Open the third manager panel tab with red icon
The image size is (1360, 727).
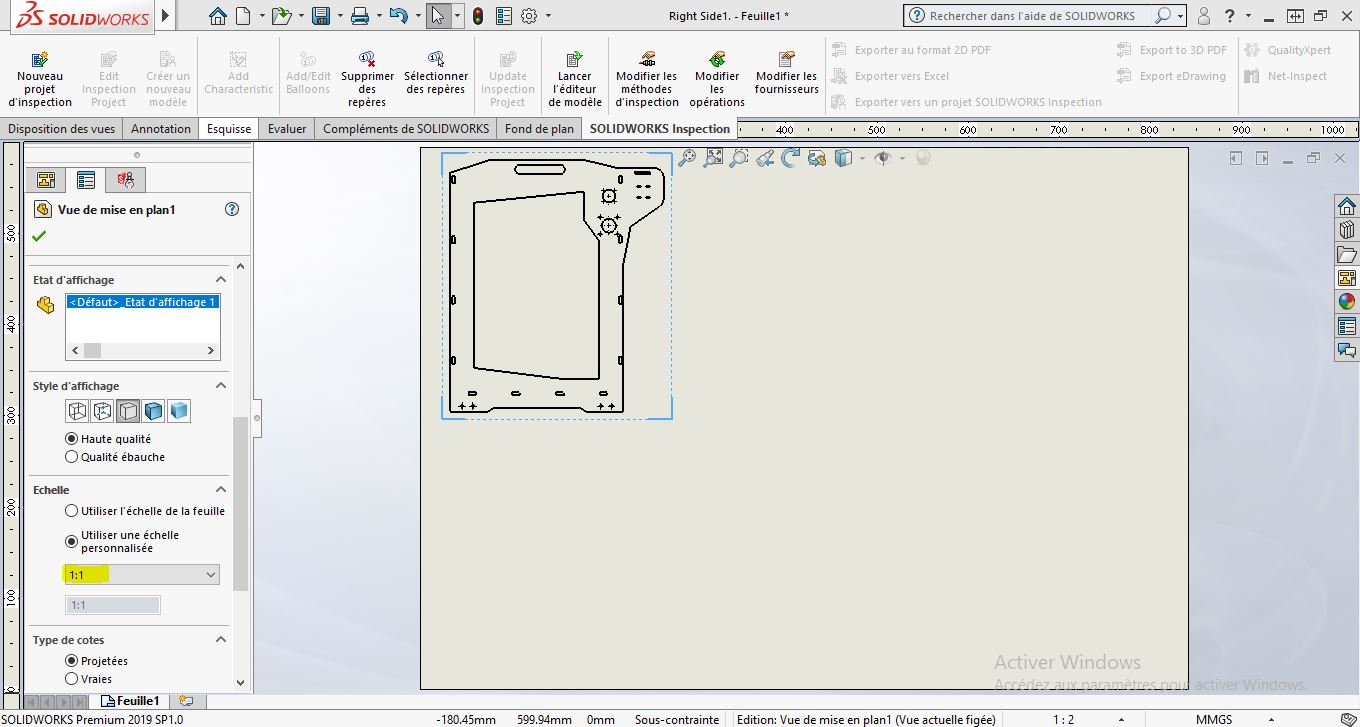[126, 180]
